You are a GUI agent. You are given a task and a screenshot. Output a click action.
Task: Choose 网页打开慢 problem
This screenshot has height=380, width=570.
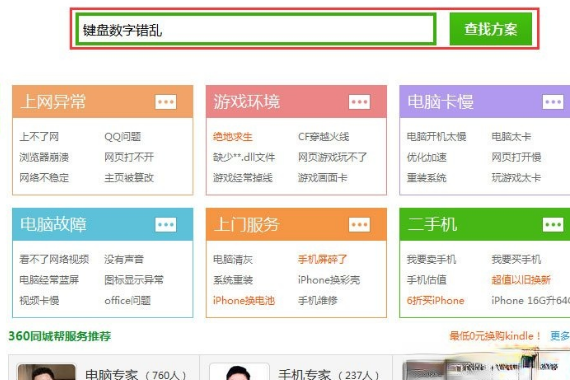[516, 157]
